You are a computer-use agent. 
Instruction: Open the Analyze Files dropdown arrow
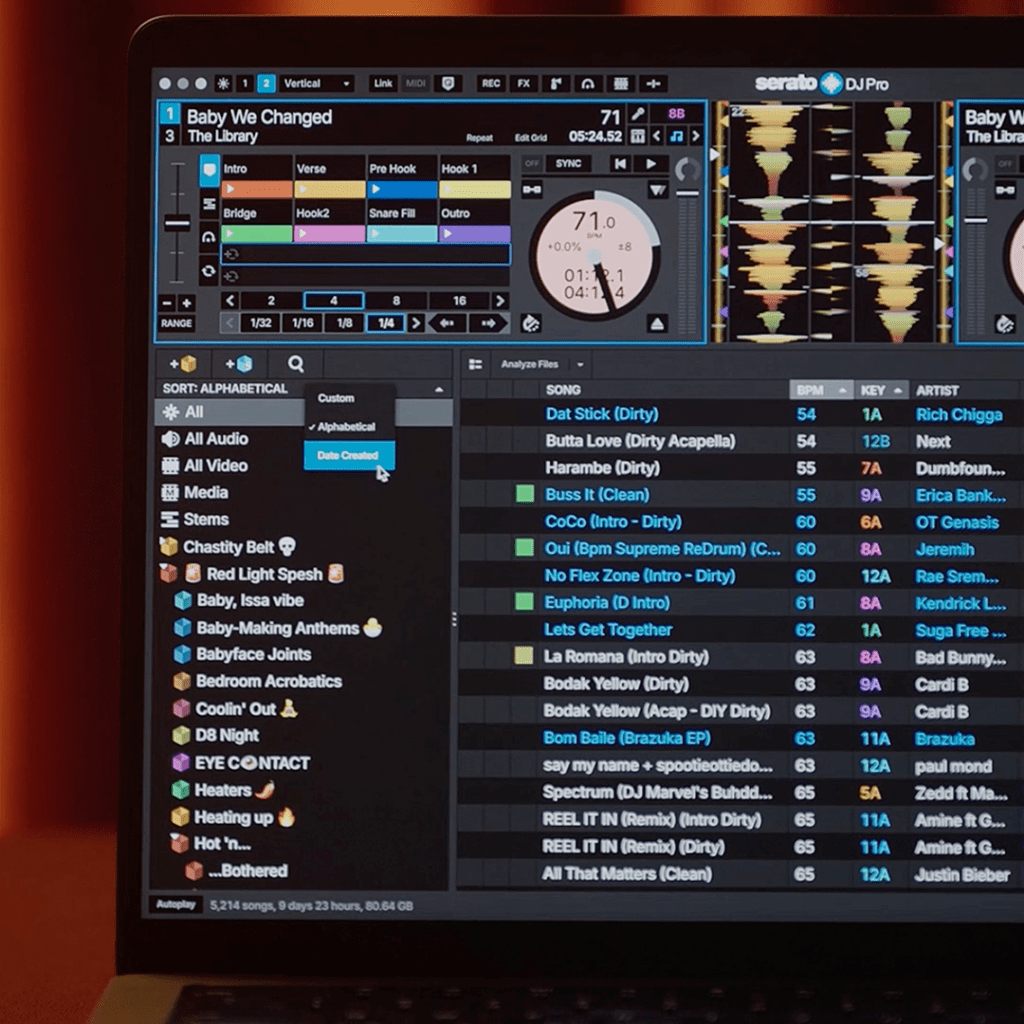(x=580, y=364)
